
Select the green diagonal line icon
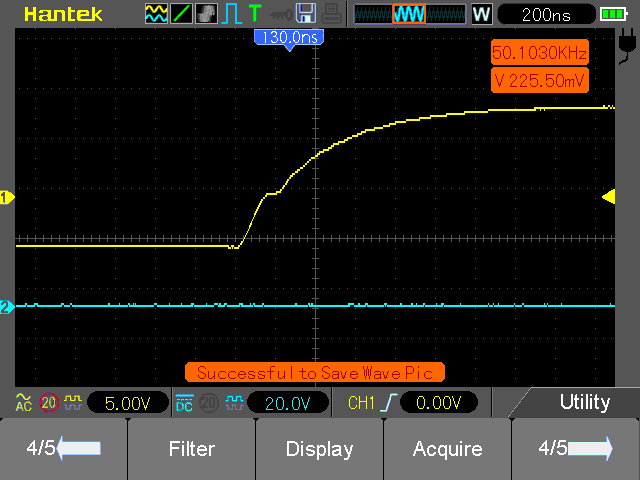click(x=181, y=14)
